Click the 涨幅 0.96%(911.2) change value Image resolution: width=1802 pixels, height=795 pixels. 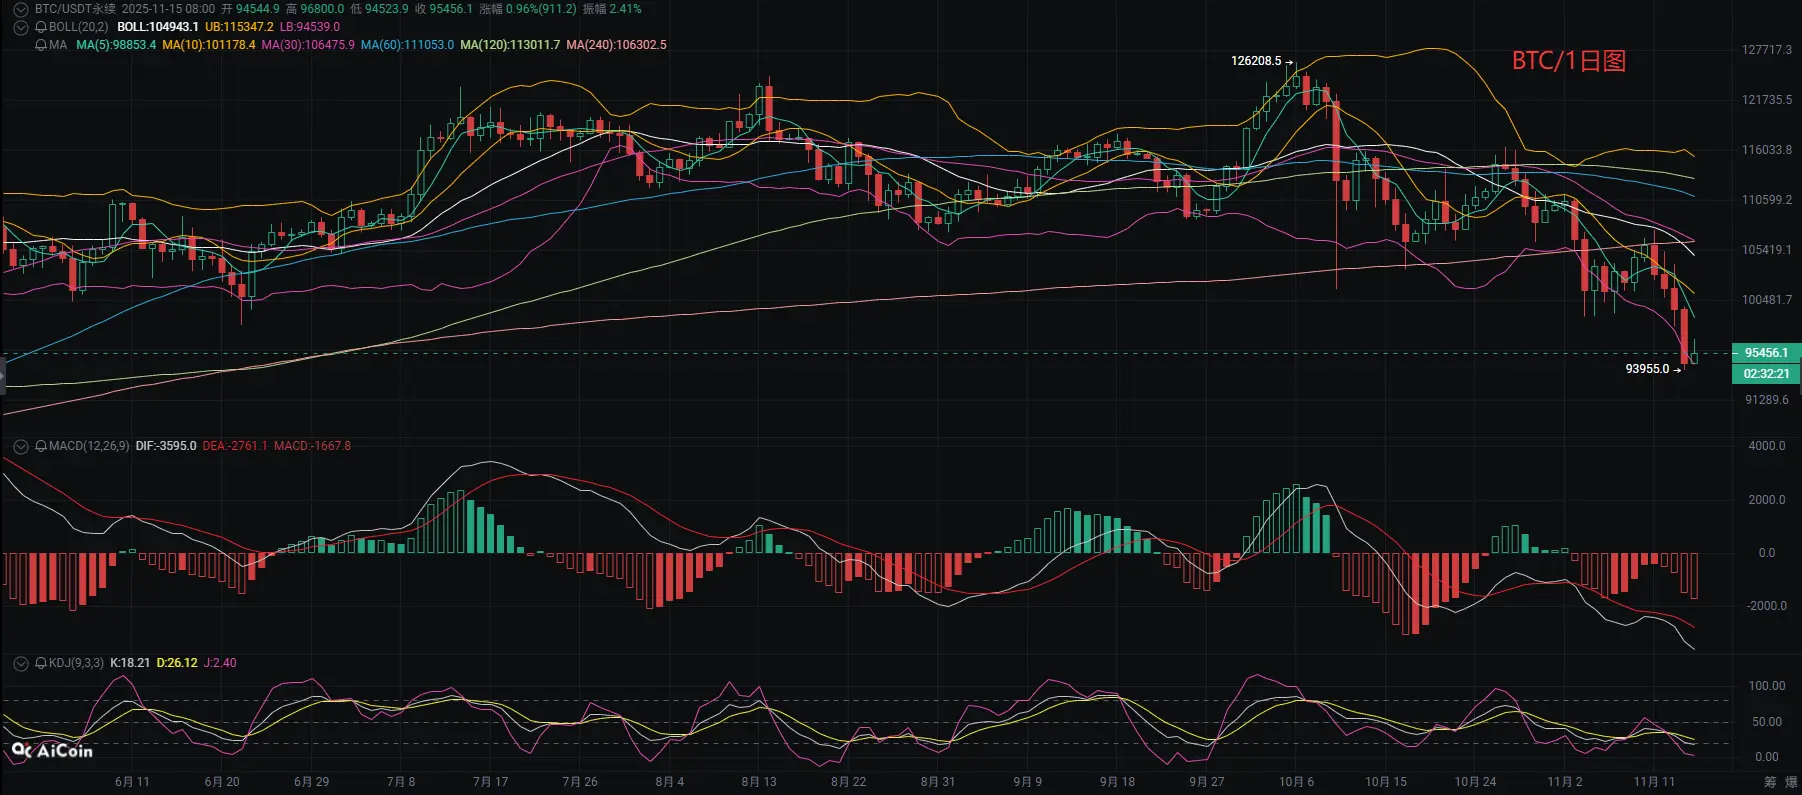click(528, 9)
